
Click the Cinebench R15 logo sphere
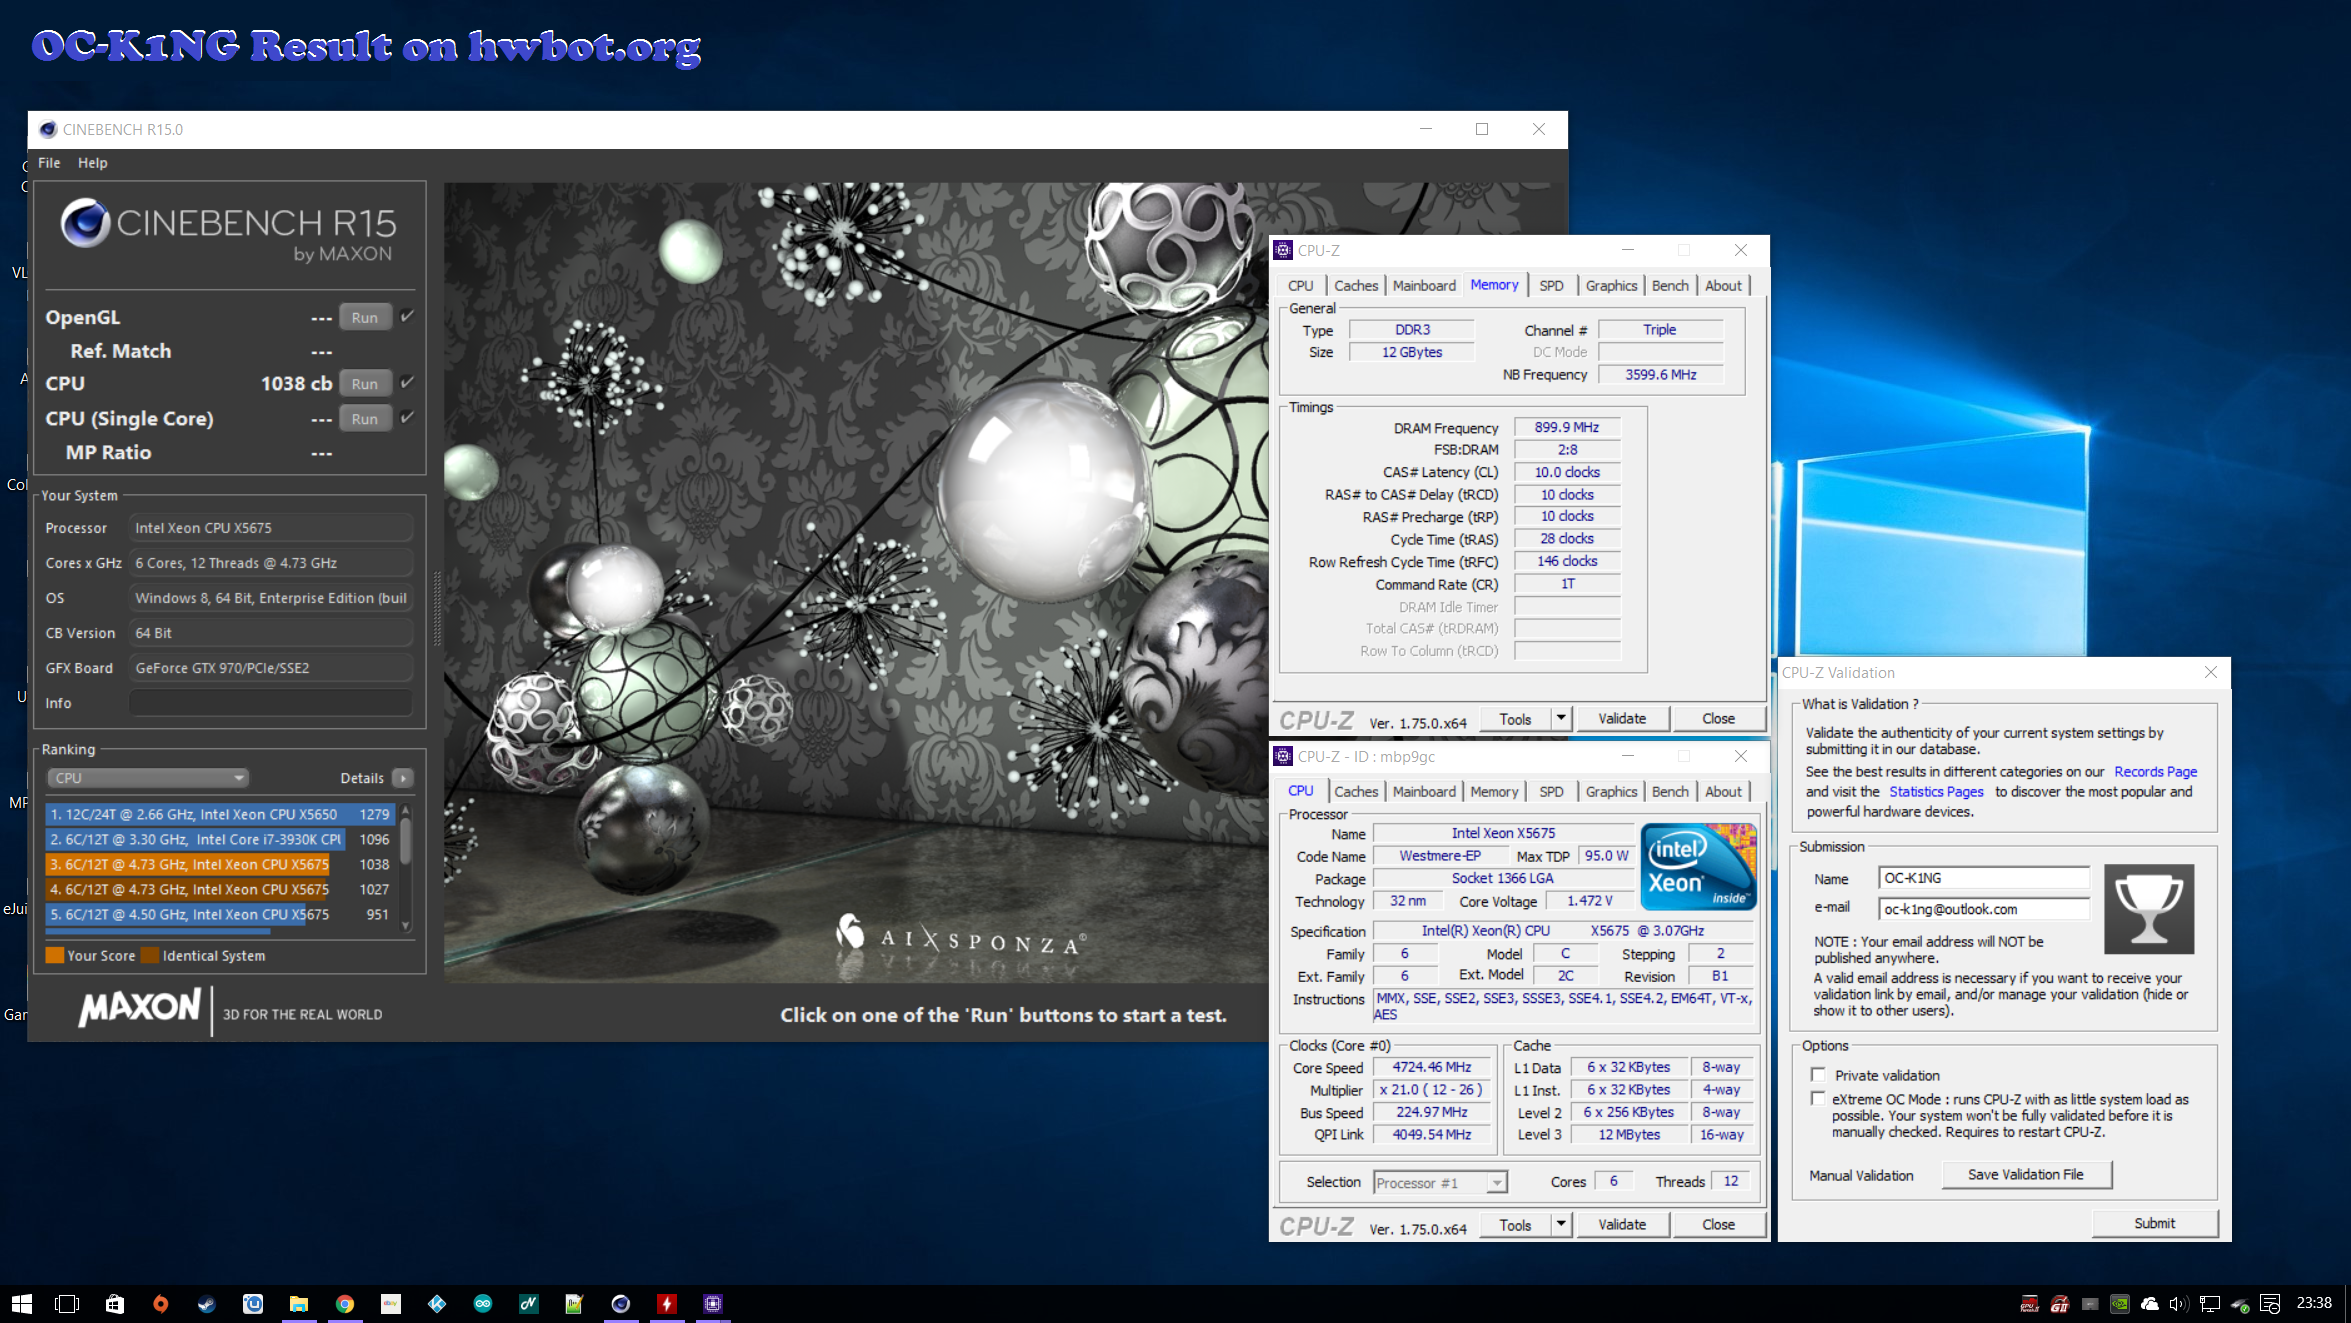[x=85, y=223]
